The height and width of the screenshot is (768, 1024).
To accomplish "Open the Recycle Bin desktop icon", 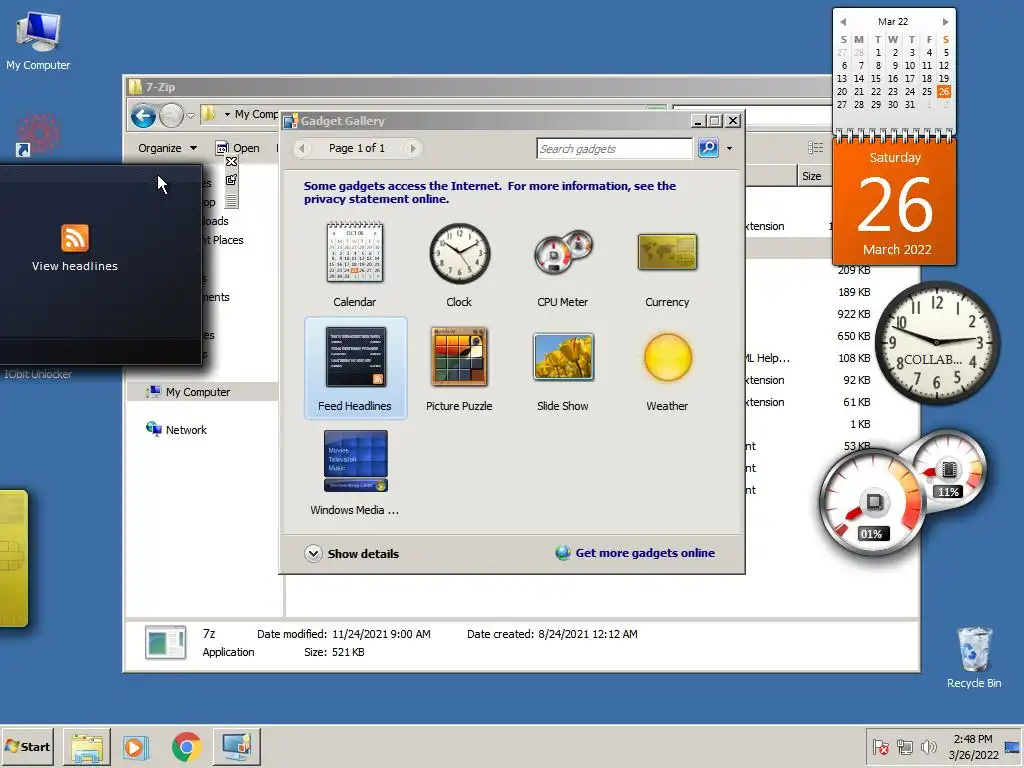I will click(974, 658).
